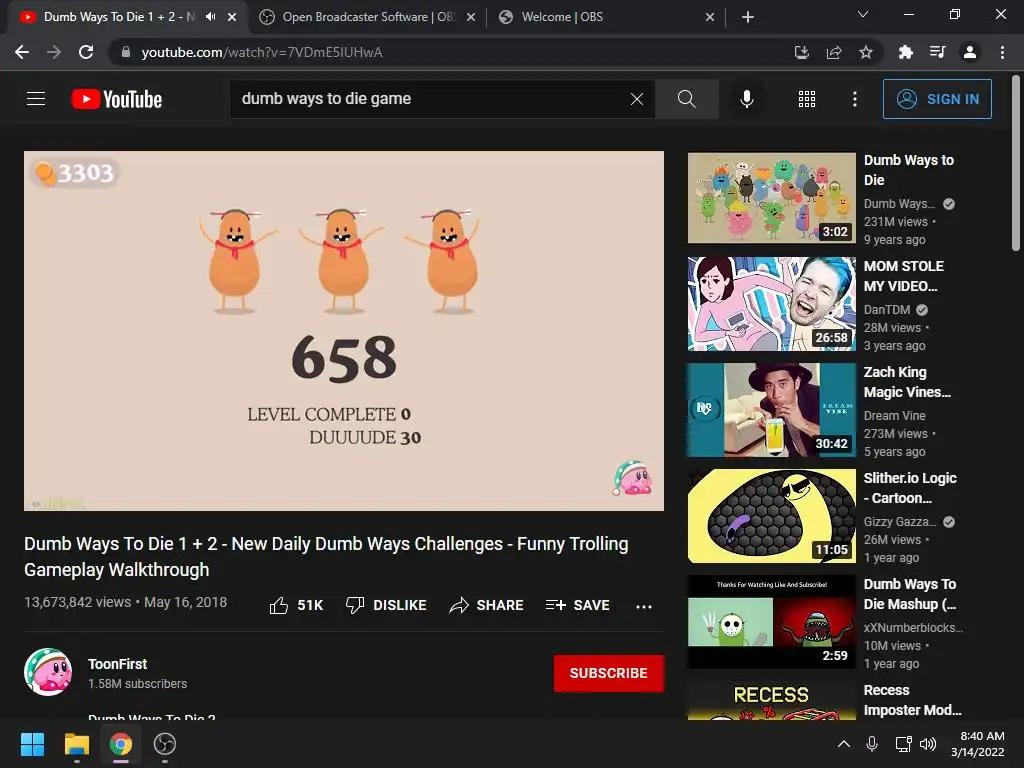Open OBS Studio from taskbar

point(165,744)
